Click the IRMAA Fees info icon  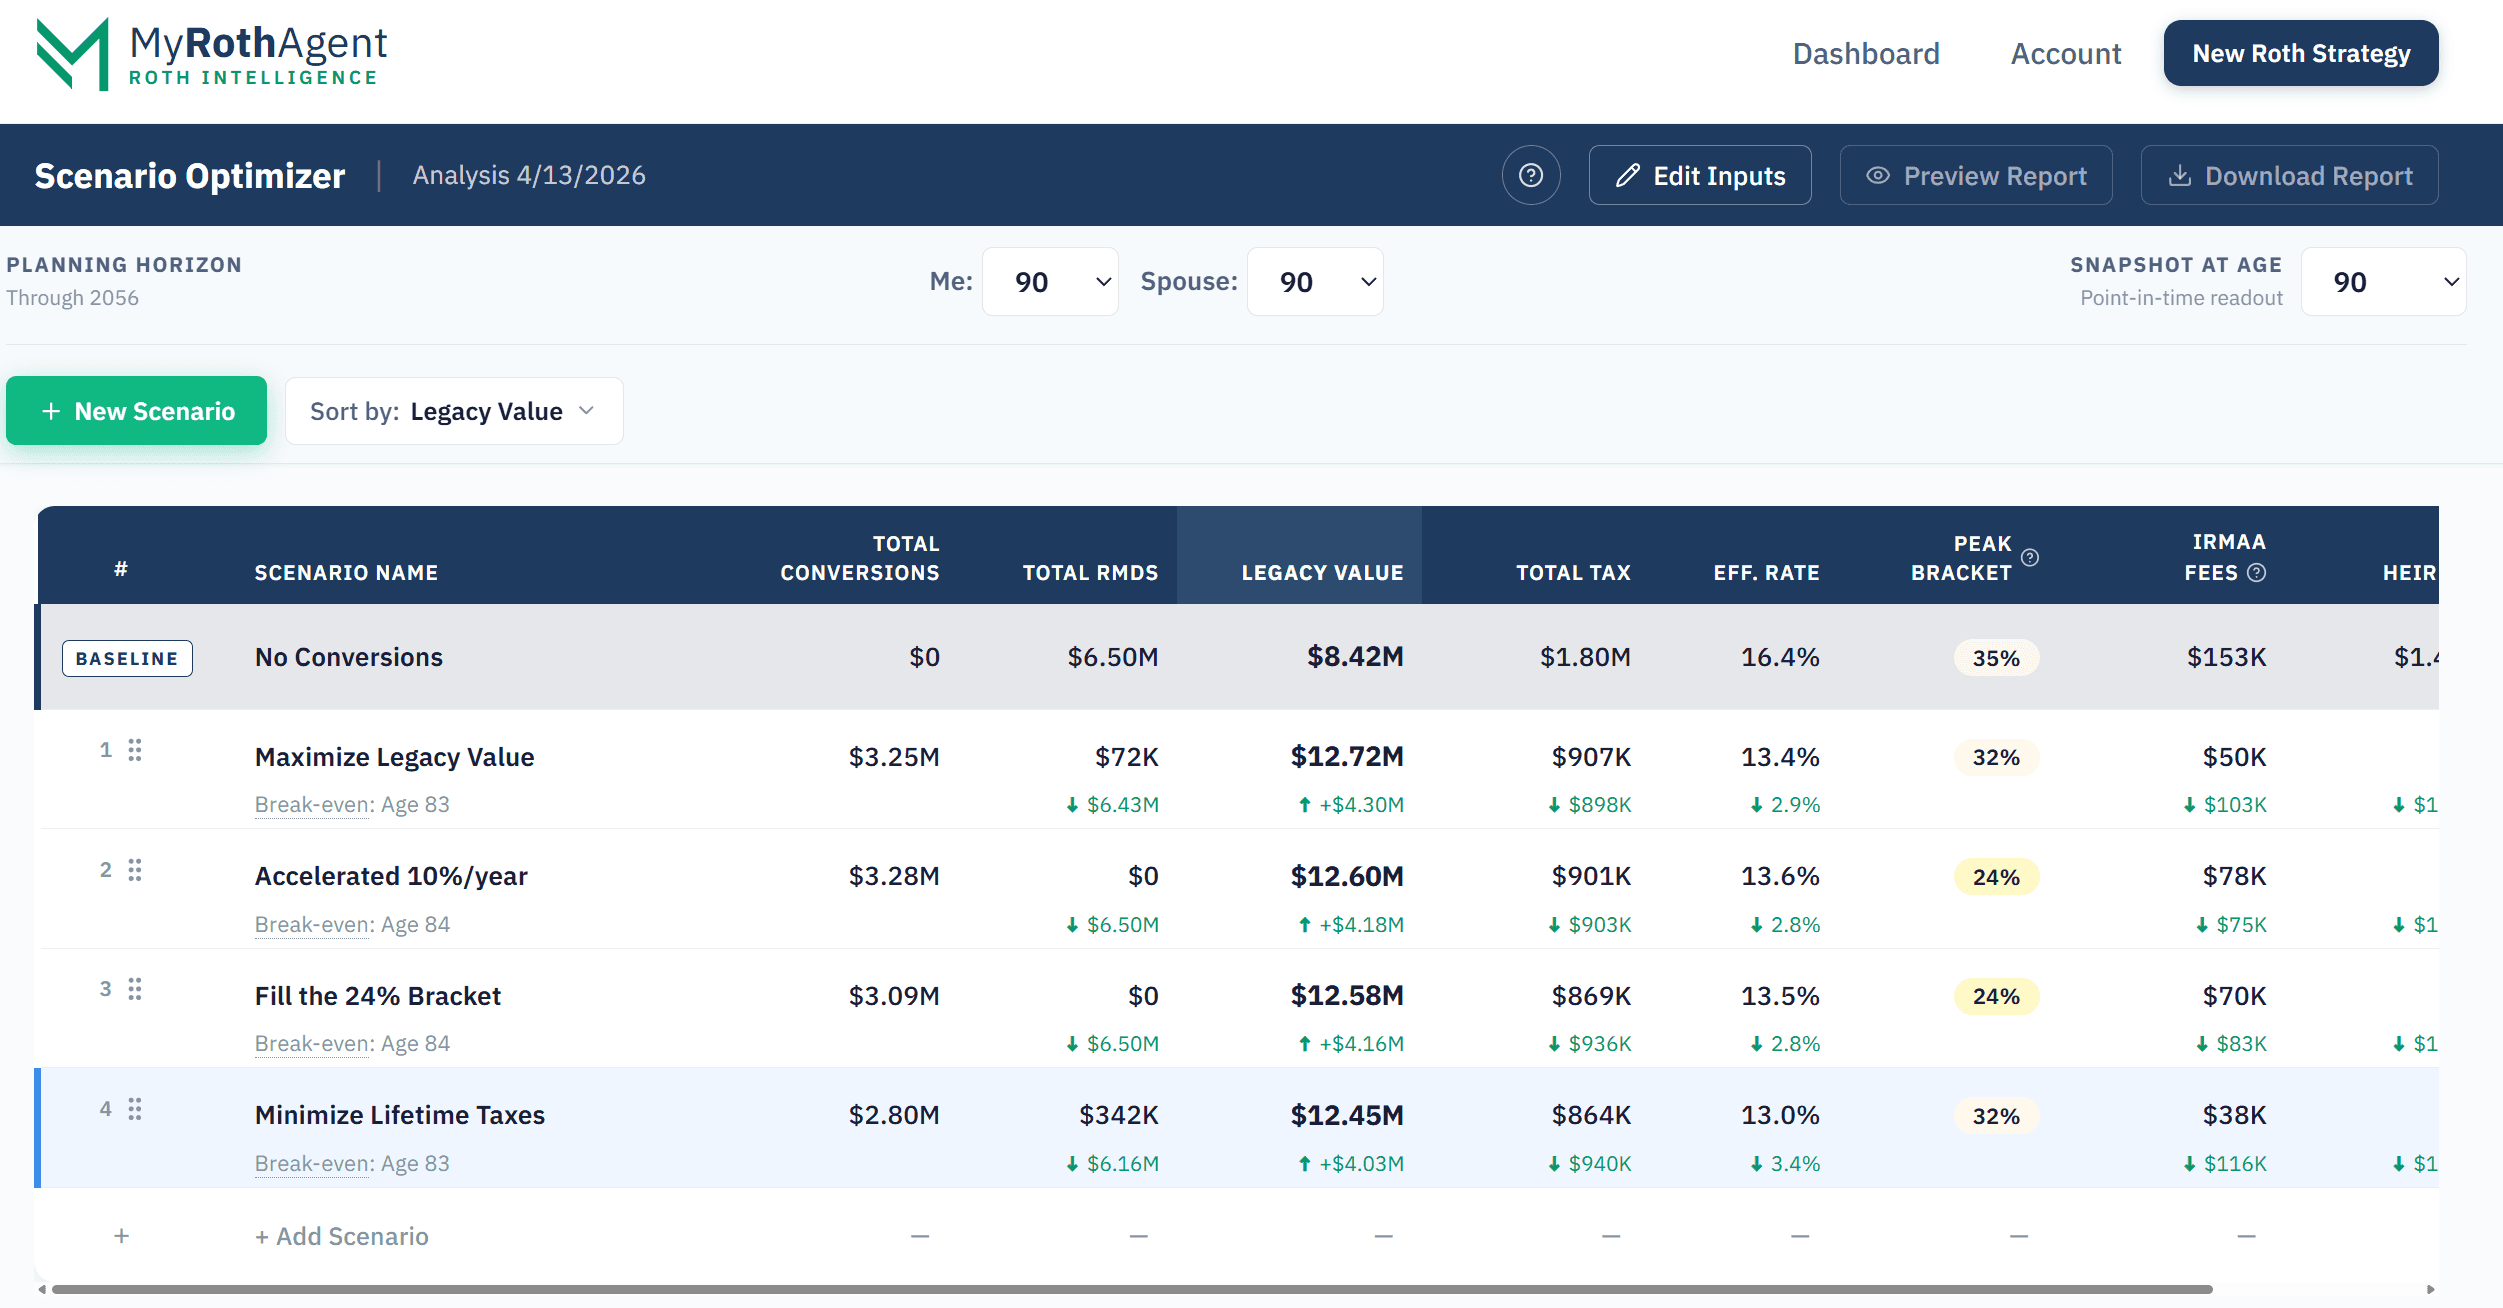pyautogui.click(x=2257, y=573)
